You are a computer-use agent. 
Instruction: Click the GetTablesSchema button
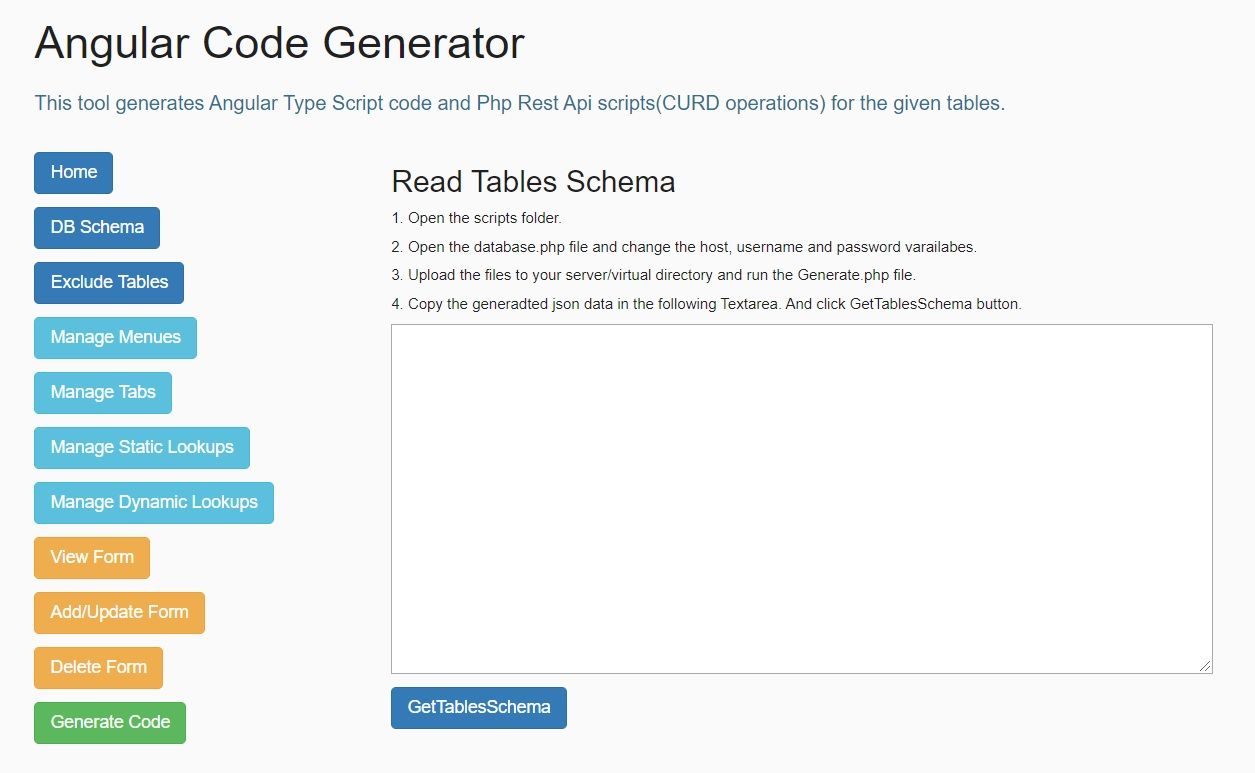point(478,708)
